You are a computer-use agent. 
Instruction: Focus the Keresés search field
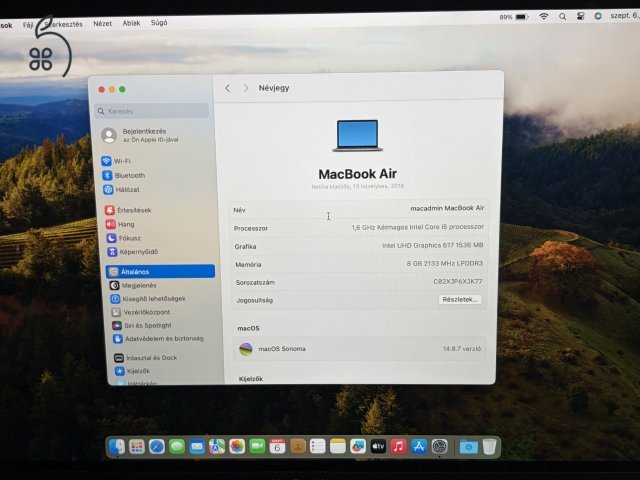(x=152, y=111)
